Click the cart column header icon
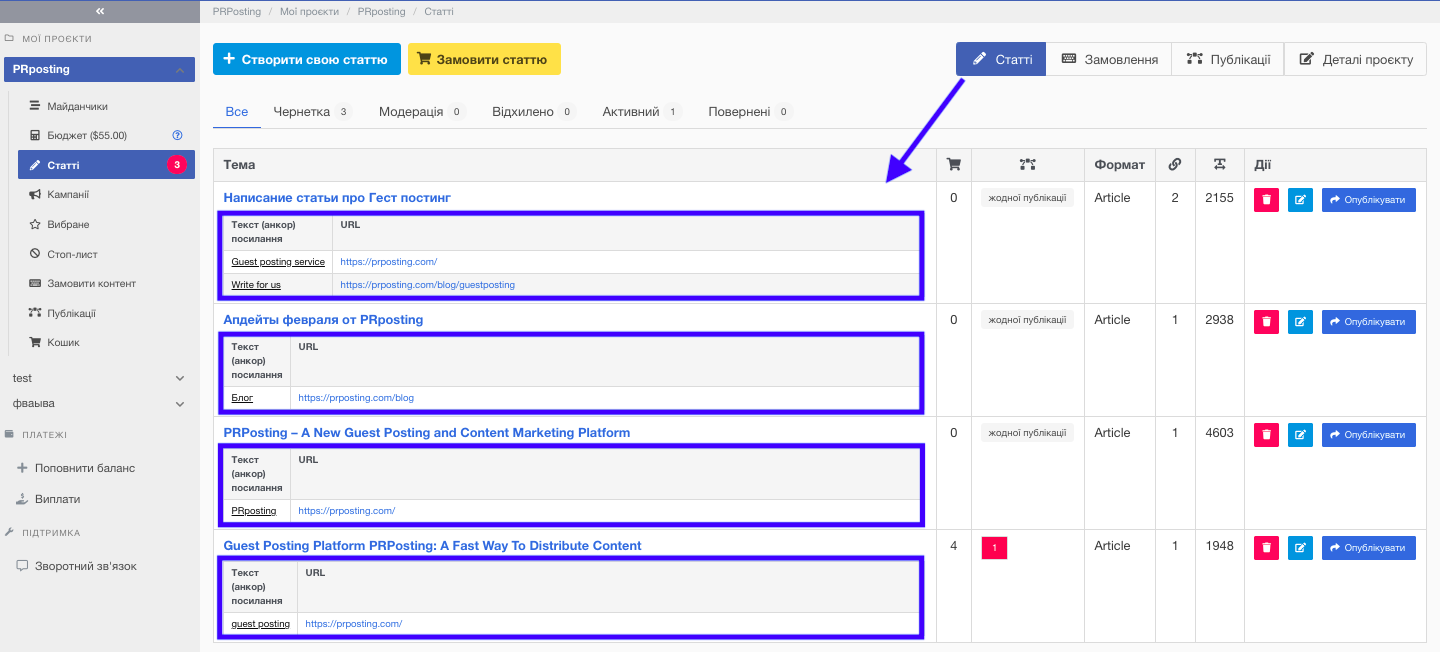Screen dimensions: 1440x652 [954, 165]
